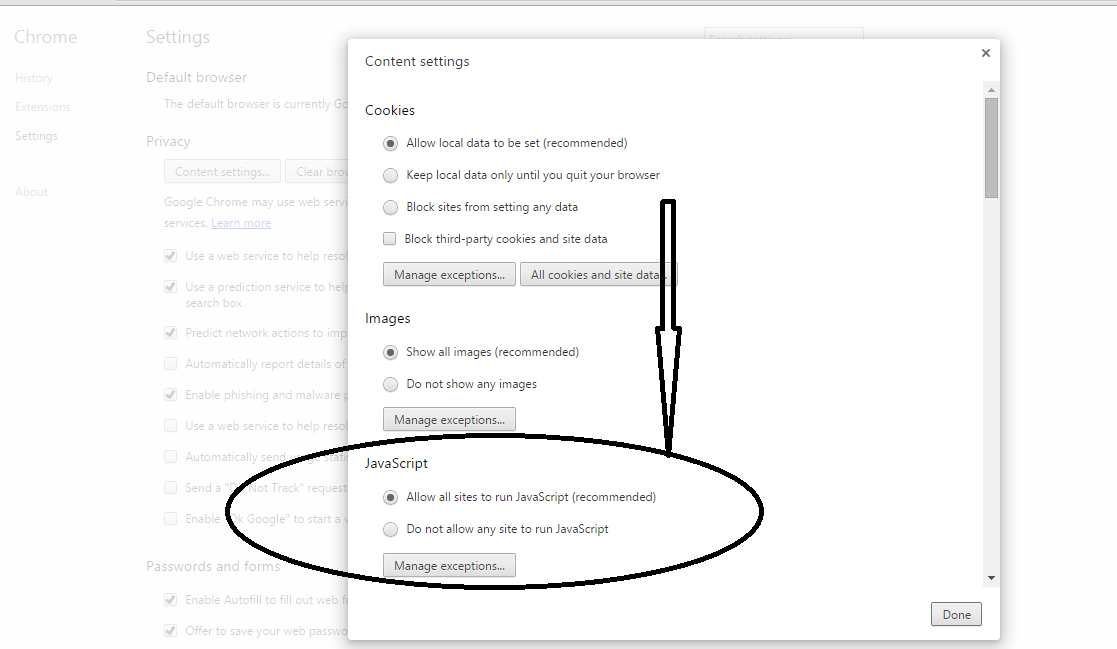
Task: Enable "Block third-party cookies and site data"
Action: pos(389,238)
